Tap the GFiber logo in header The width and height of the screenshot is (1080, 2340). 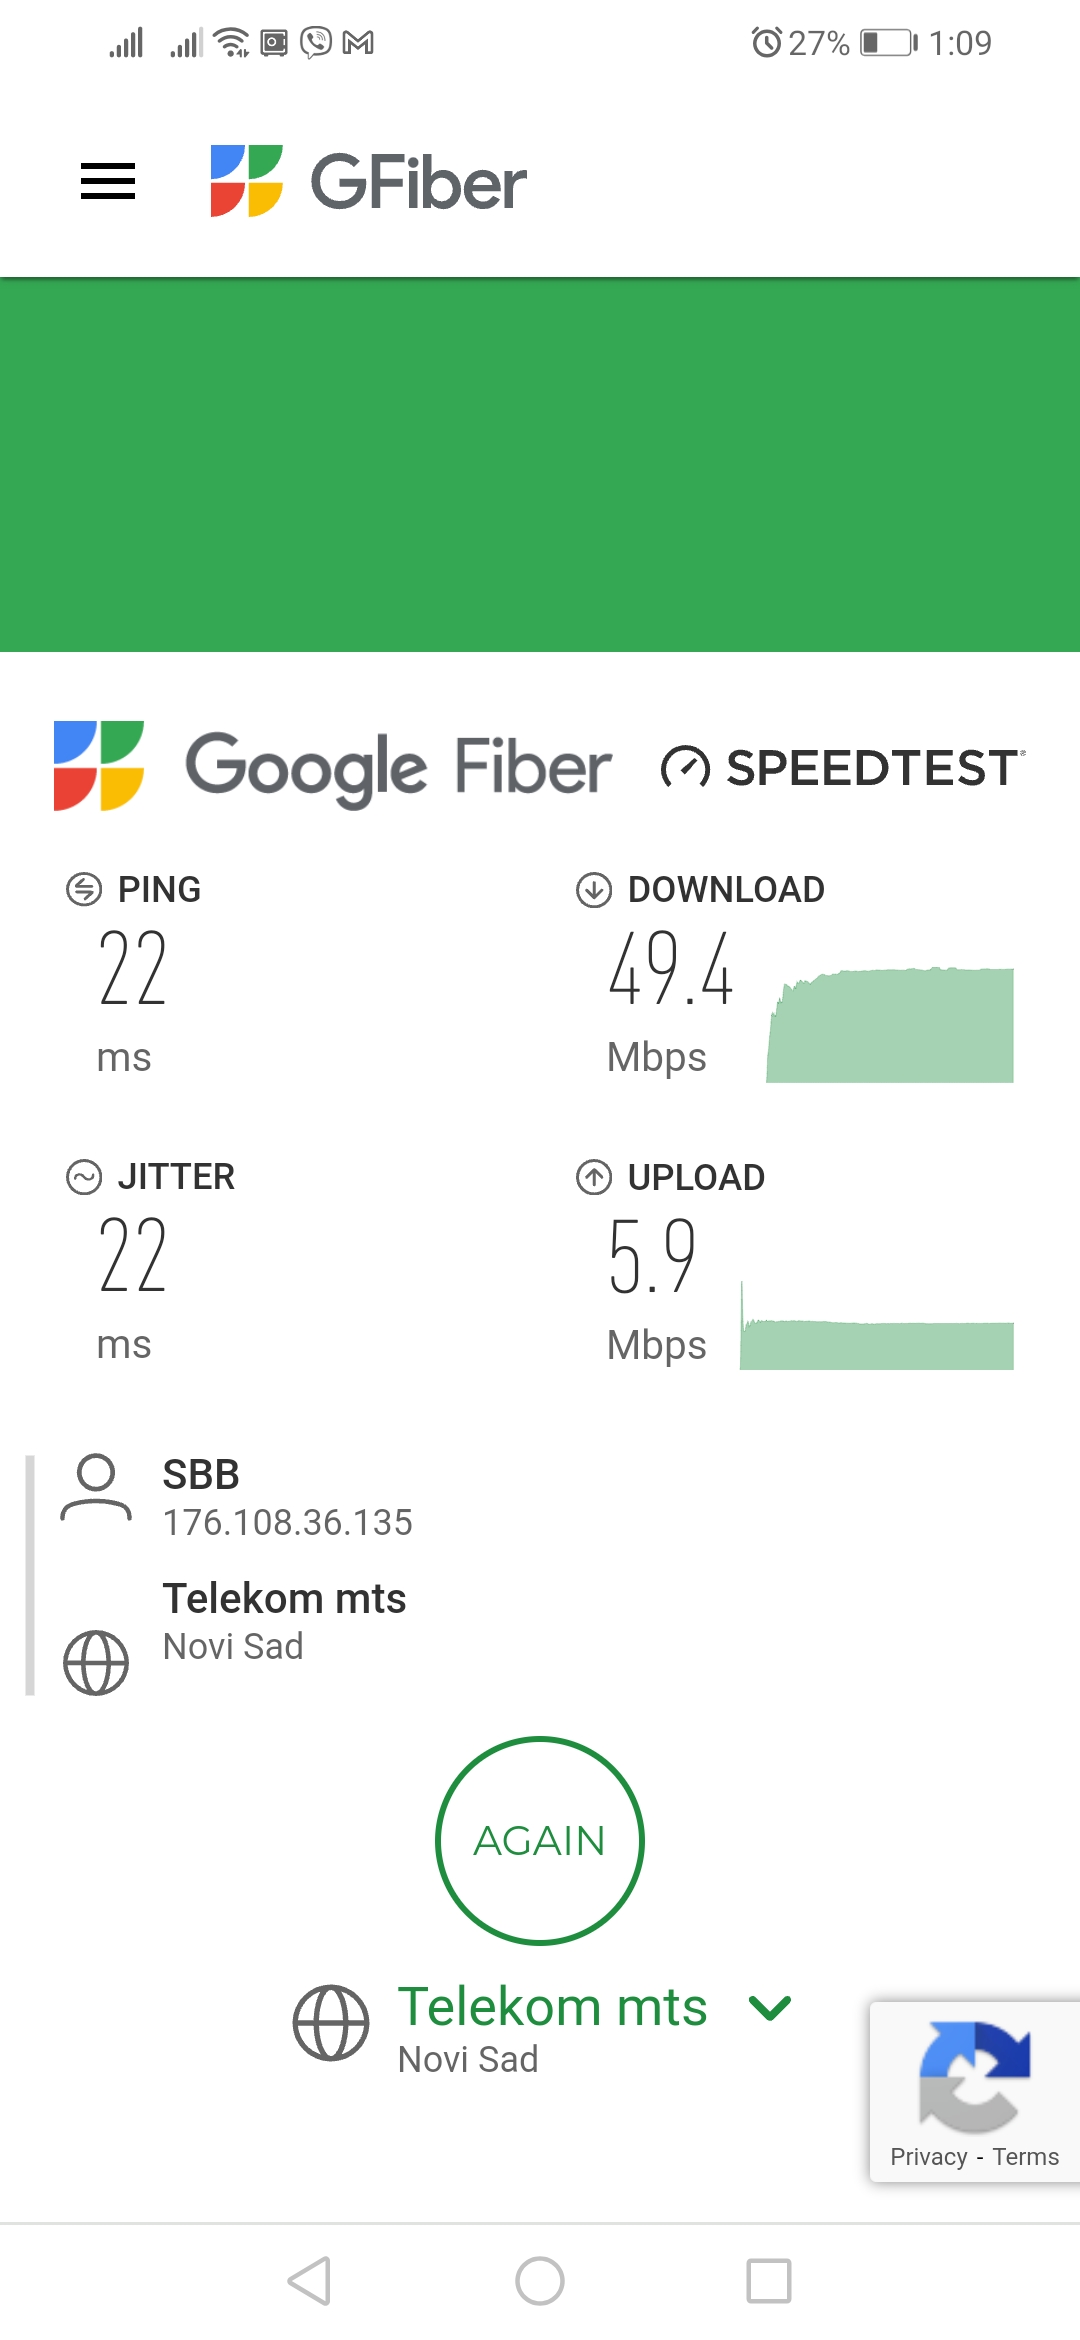coord(368,181)
